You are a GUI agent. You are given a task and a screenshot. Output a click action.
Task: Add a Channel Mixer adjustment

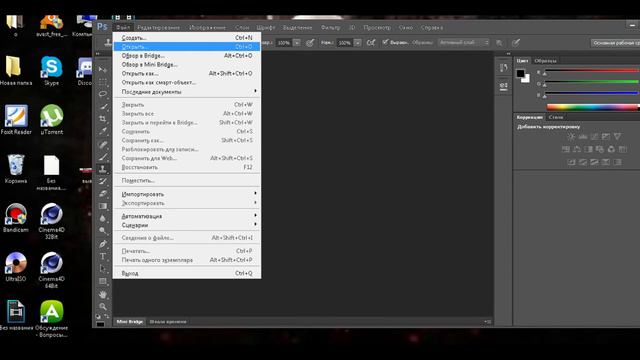611,149
